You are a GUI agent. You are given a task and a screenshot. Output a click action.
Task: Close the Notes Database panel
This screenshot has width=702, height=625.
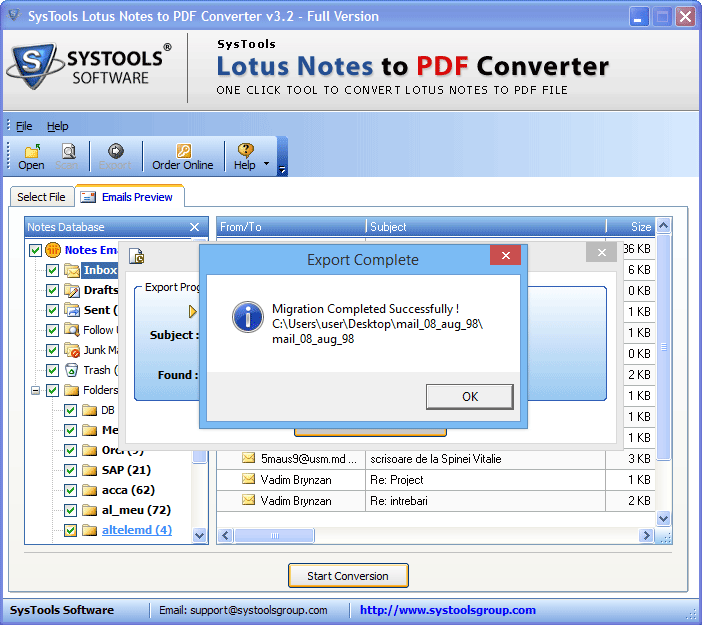195,227
